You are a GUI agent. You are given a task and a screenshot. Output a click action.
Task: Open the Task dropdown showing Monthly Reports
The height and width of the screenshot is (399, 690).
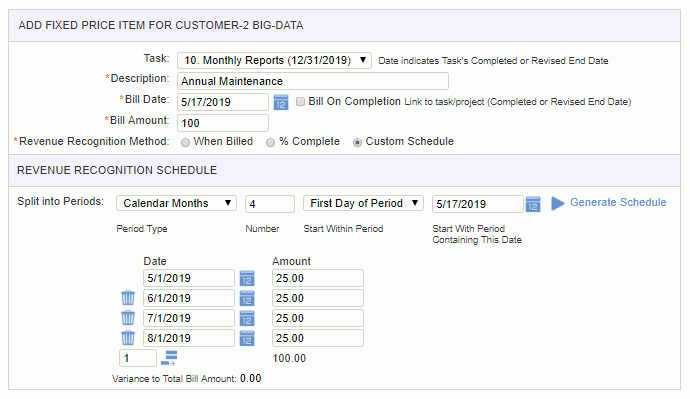(274, 60)
